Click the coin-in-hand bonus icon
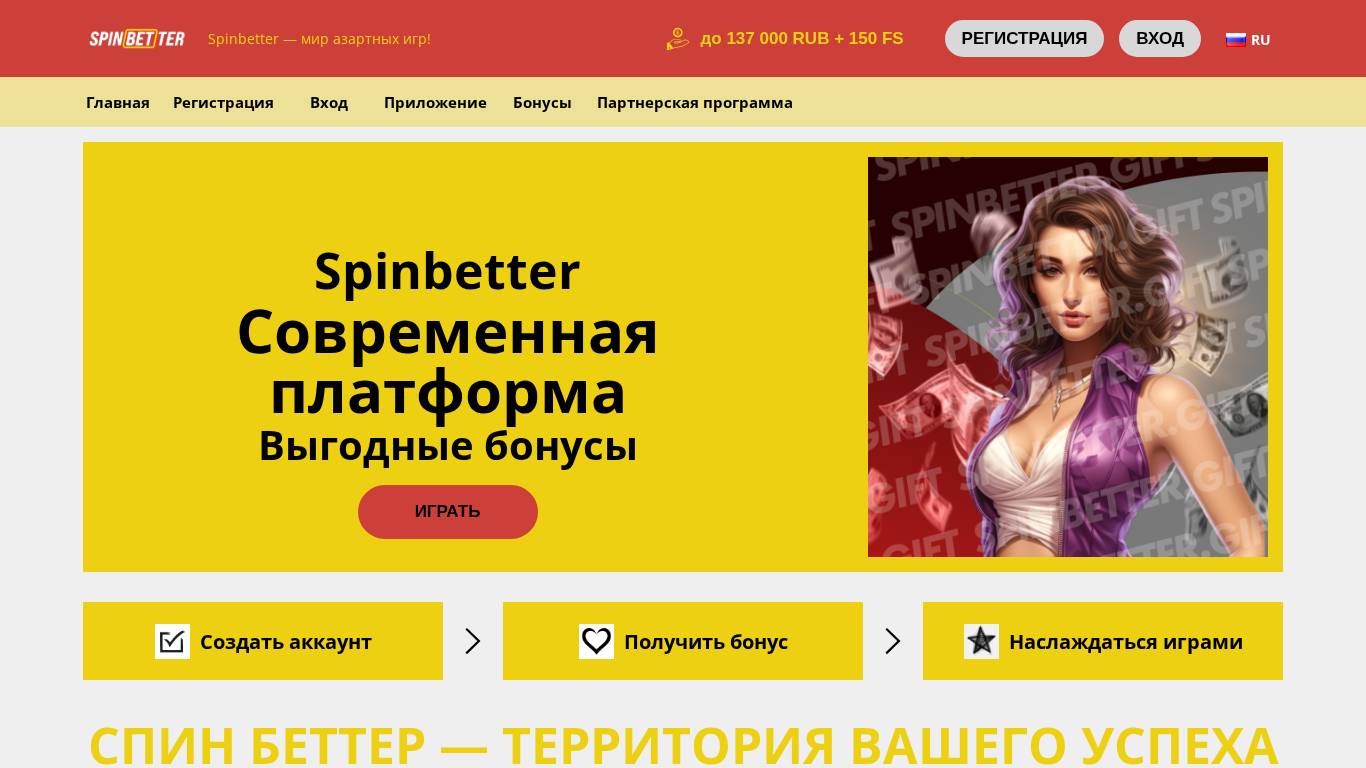The height and width of the screenshot is (768, 1366). point(678,39)
